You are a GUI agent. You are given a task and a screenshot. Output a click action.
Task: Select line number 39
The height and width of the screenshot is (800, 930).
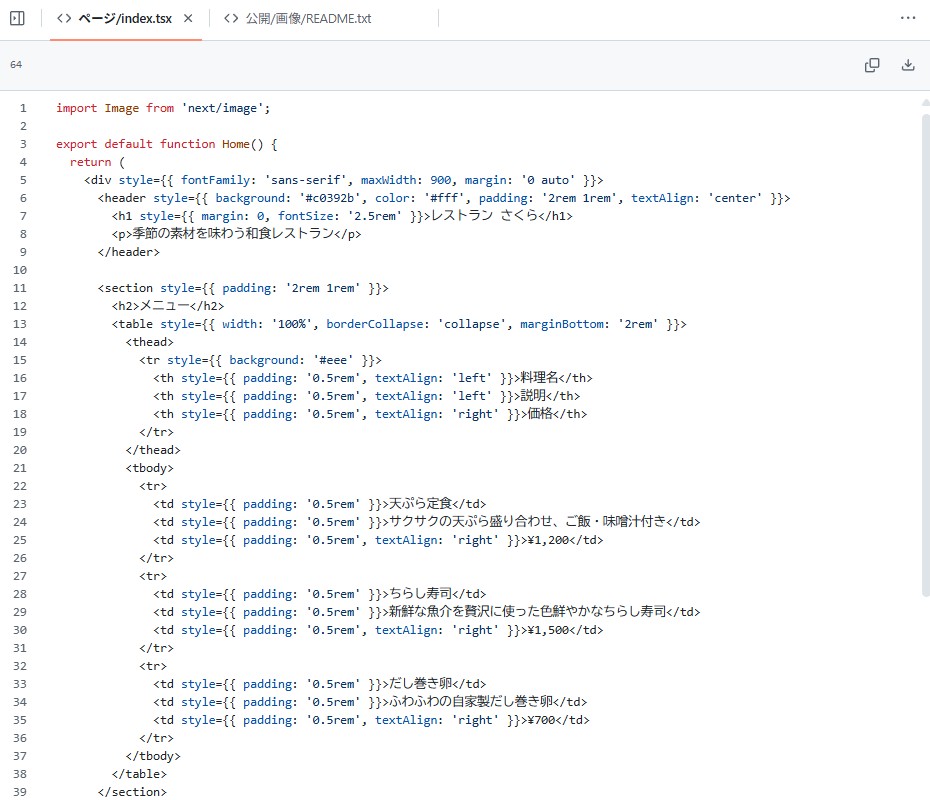[20, 792]
